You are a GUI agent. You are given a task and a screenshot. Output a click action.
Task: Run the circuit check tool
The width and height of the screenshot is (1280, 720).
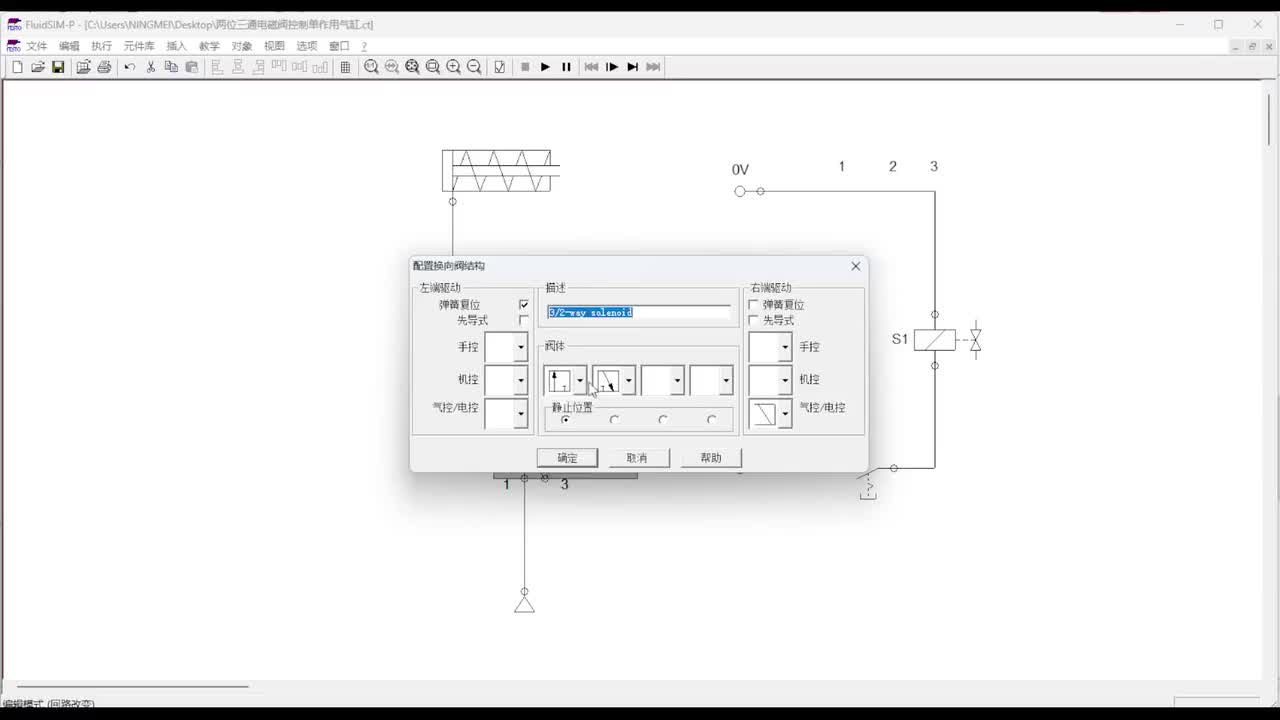point(499,67)
